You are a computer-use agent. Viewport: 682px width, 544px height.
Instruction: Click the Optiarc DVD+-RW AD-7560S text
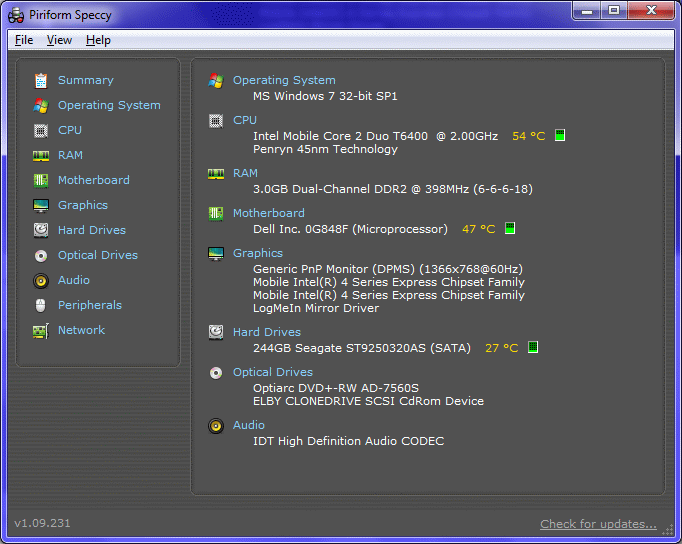(x=336, y=389)
